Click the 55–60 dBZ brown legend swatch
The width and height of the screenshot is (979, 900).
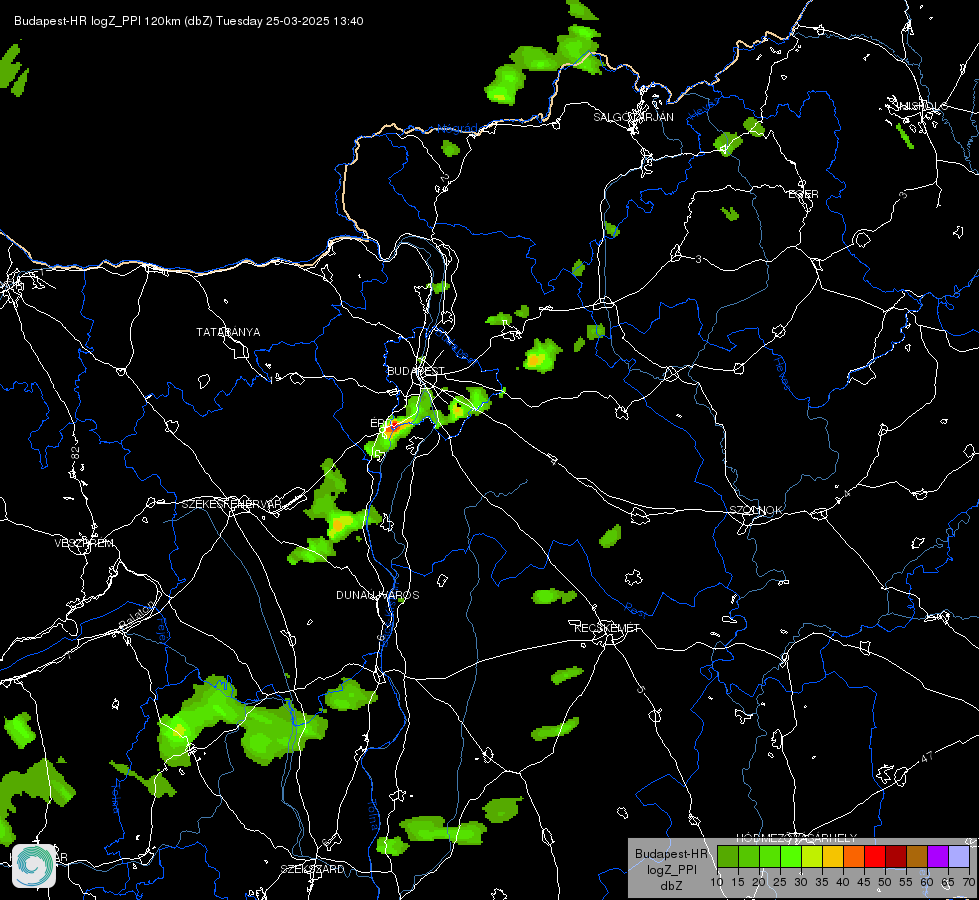point(917,856)
